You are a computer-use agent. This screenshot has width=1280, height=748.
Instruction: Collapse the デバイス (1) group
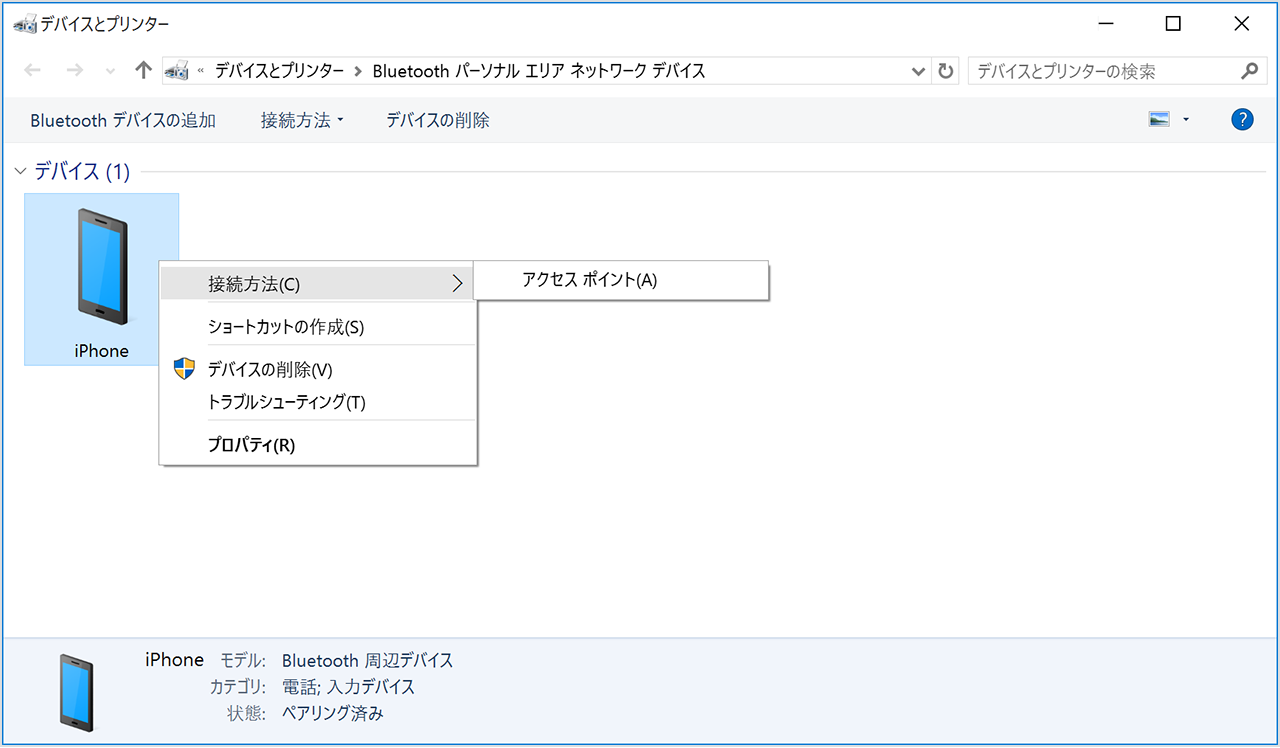(19, 172)
